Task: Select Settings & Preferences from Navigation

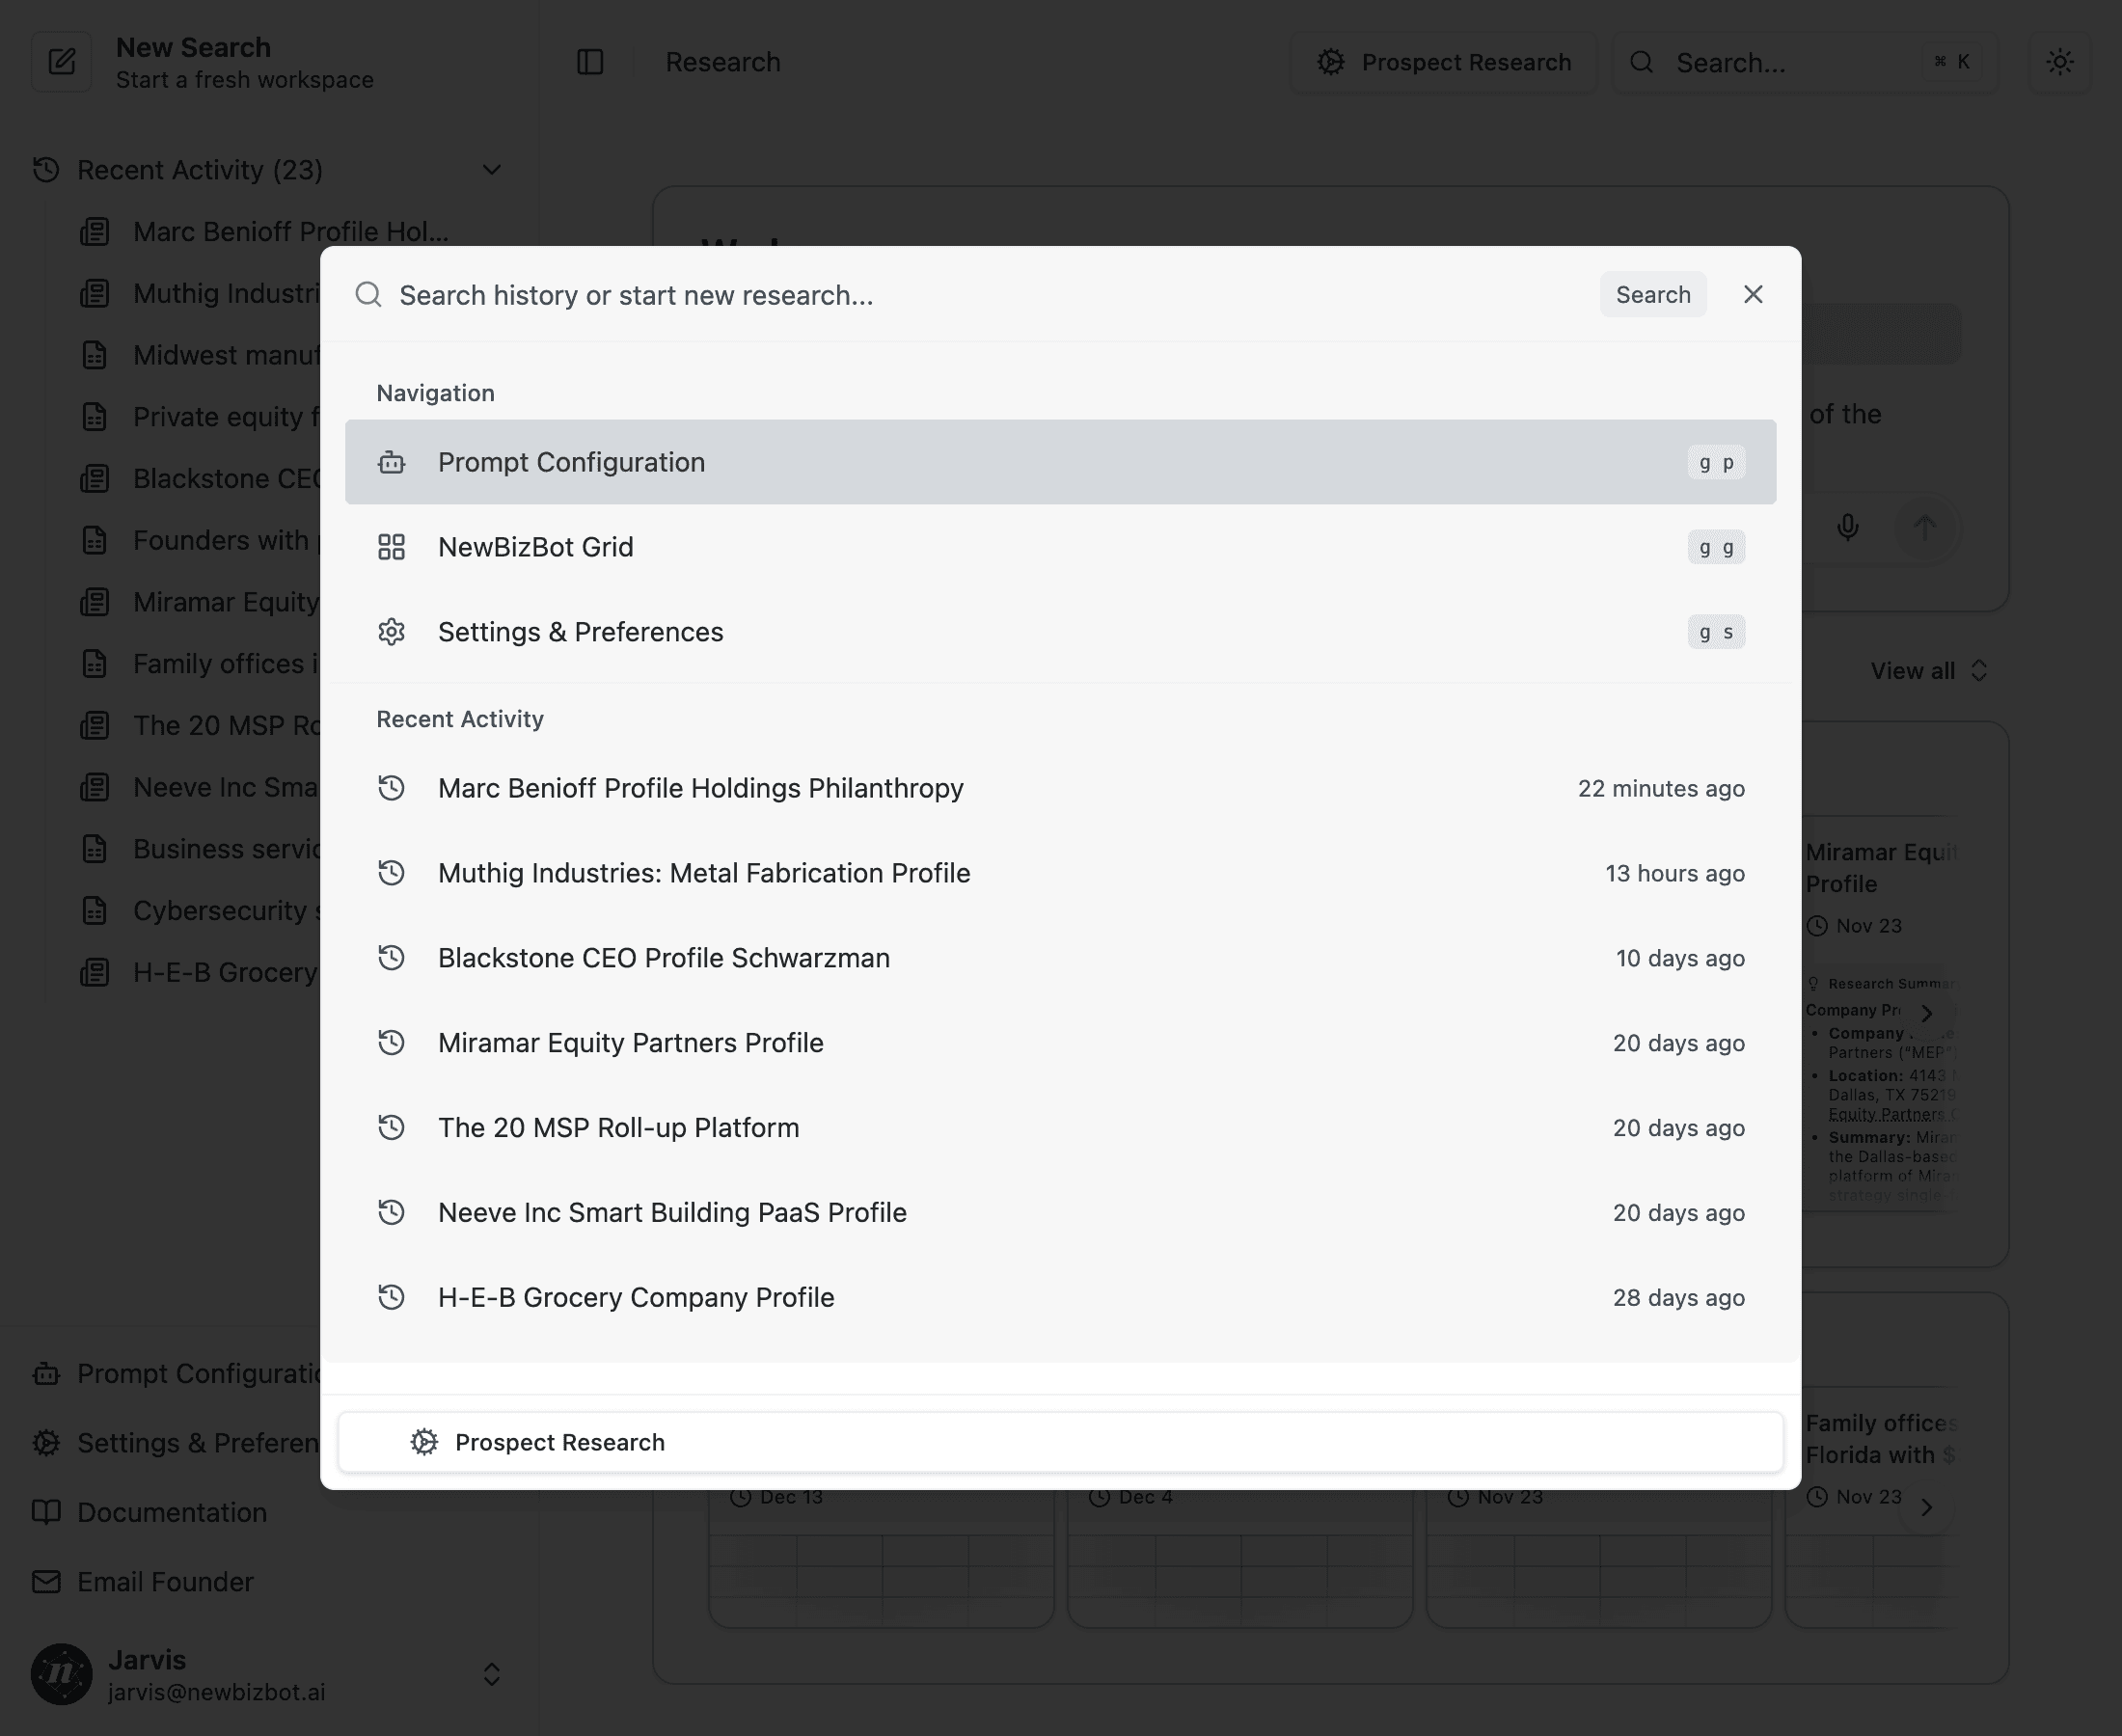Action: coord(580,631)
